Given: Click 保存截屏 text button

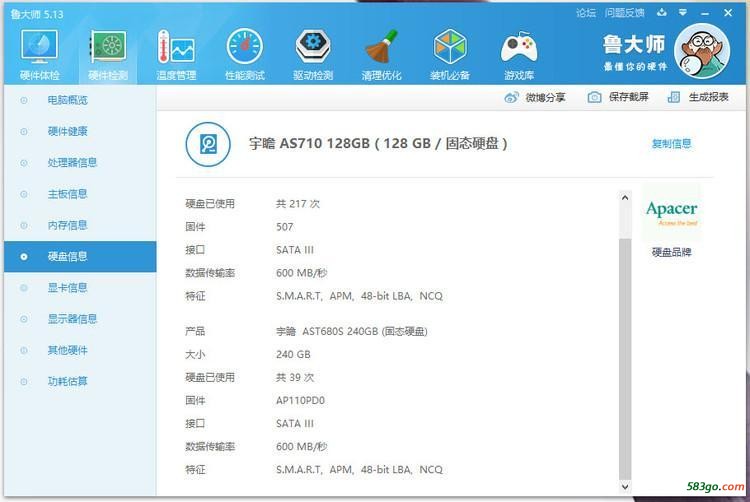Looking at the screenshot, I should 629,97.
